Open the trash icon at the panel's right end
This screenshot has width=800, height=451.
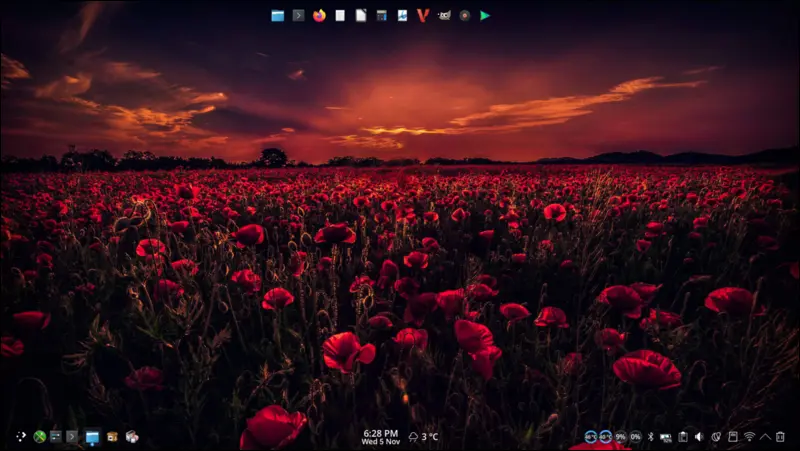[x=780, y=437]
